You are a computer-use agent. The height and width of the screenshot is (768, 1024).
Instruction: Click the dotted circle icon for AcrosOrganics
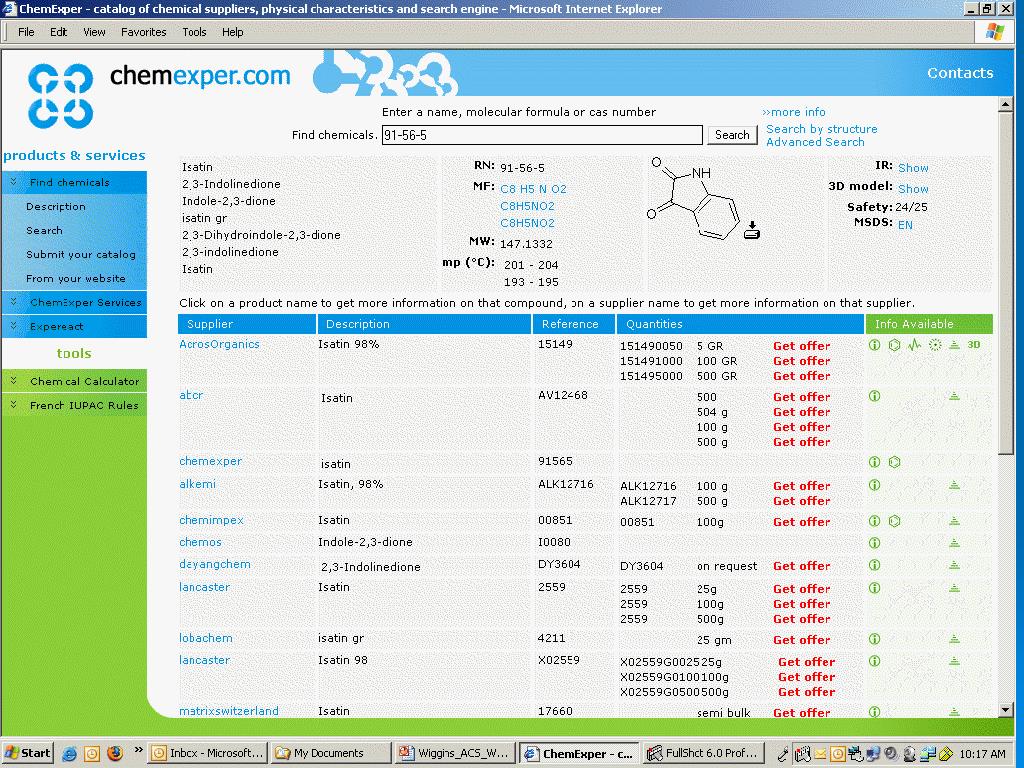[935, 345]
